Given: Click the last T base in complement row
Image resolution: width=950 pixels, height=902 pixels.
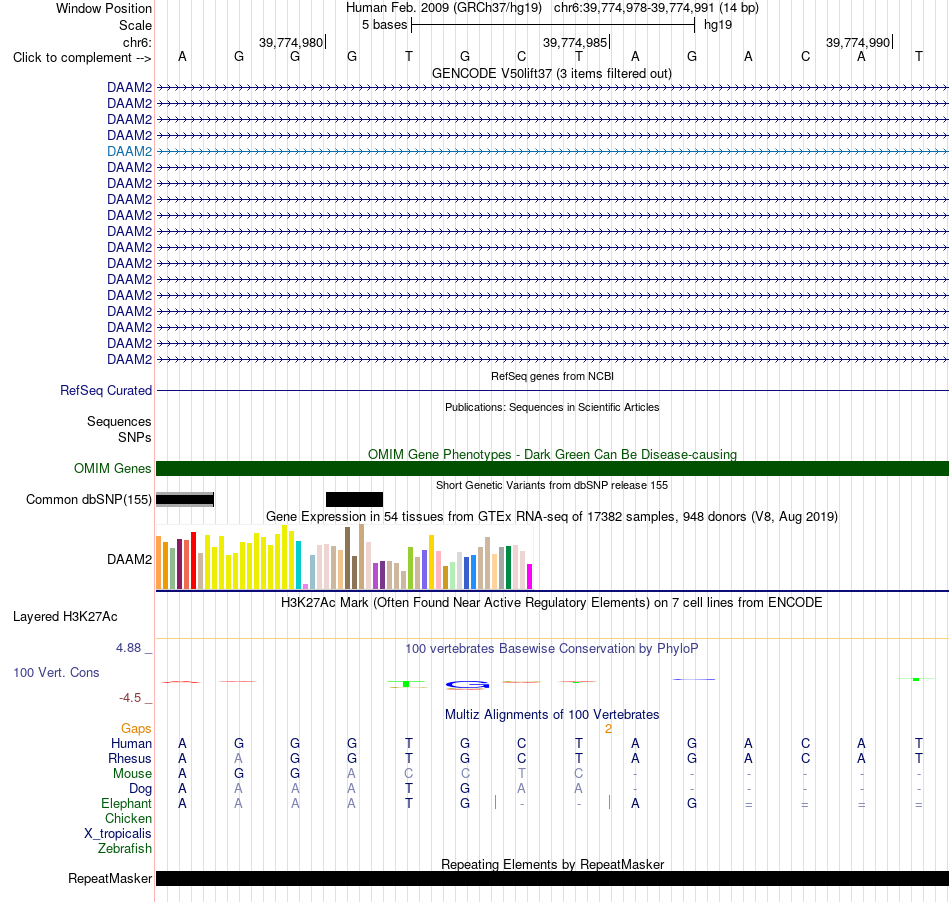Looking at the screenshot, I should point(919,56).
